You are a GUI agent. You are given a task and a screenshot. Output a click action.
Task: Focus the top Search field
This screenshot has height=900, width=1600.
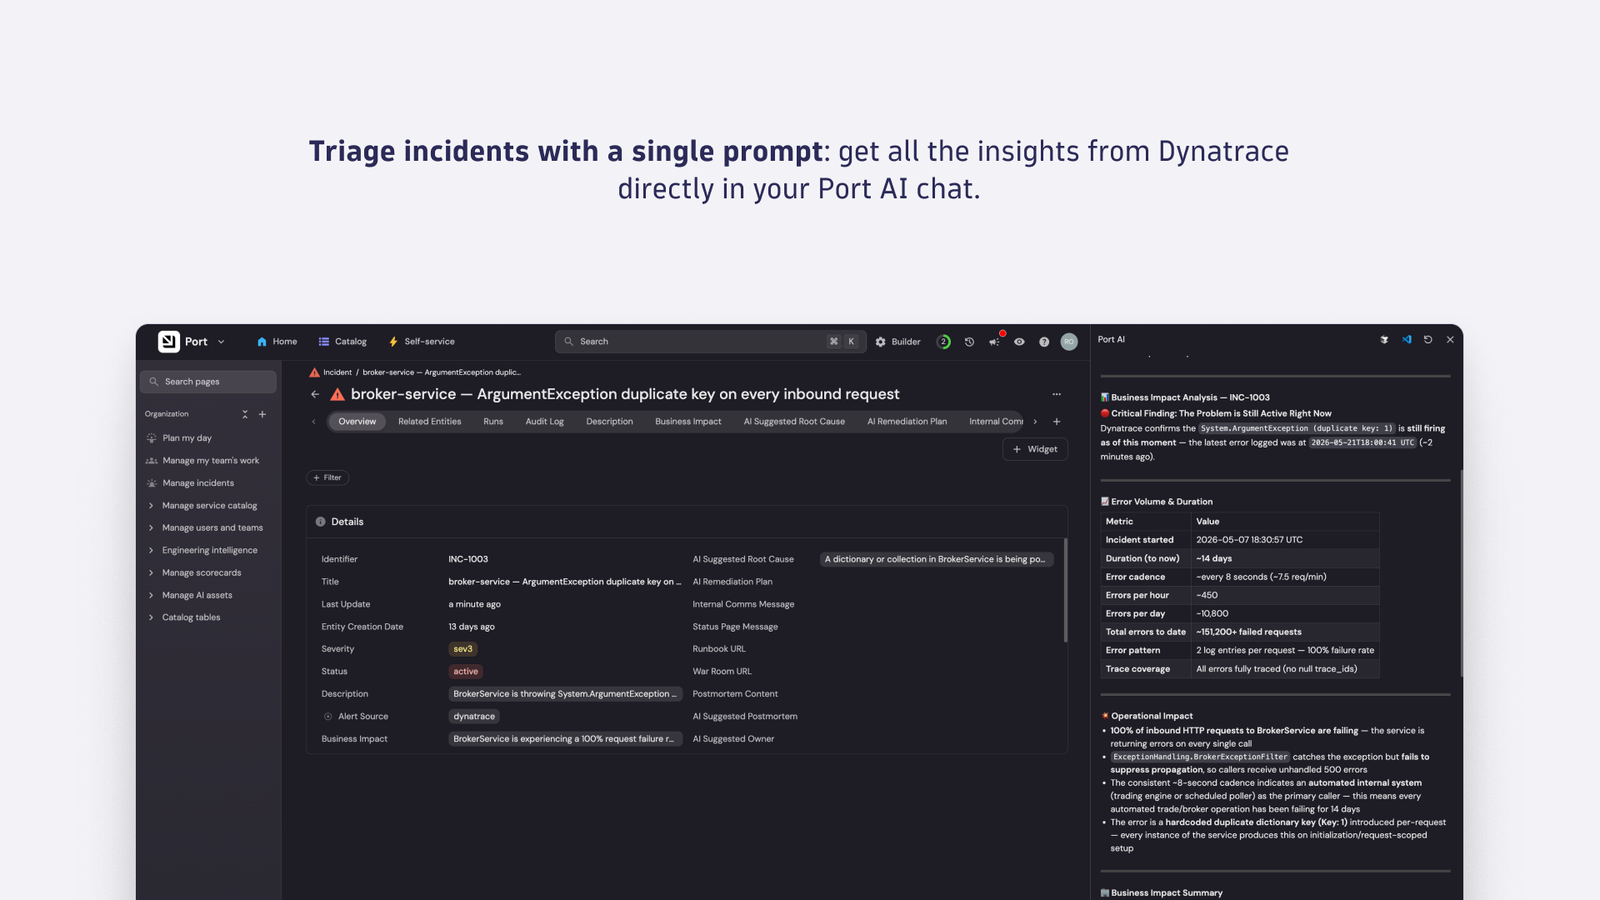[x=710, y=342]
